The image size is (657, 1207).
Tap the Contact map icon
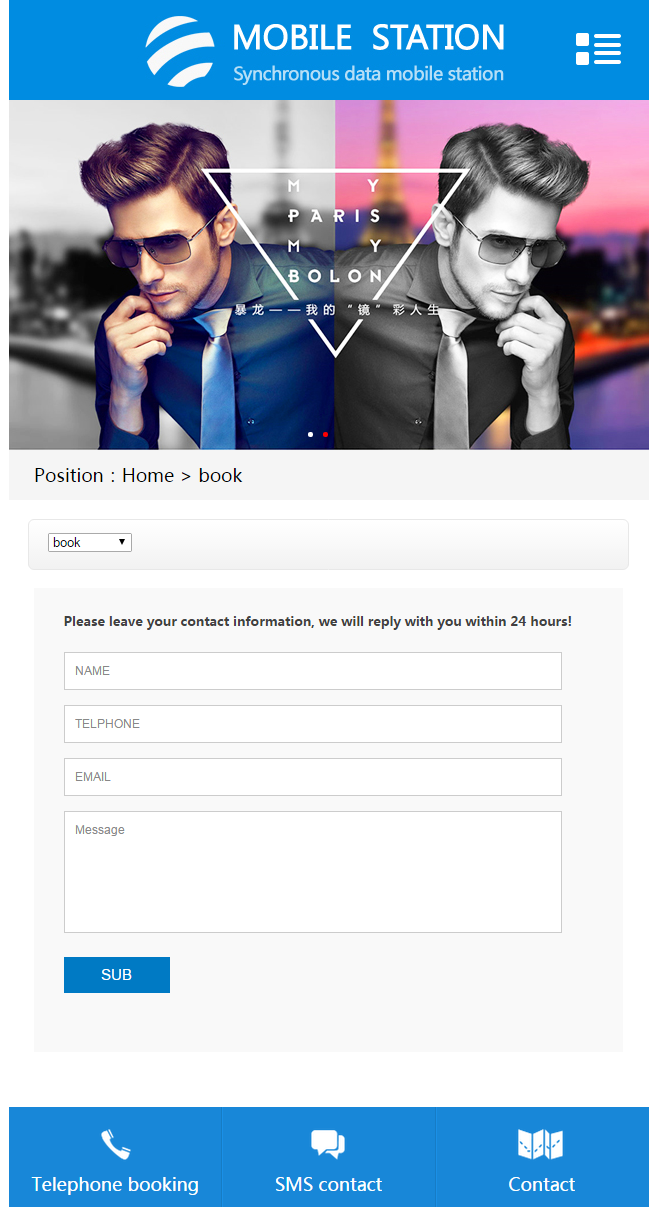tap(540, 1144)
